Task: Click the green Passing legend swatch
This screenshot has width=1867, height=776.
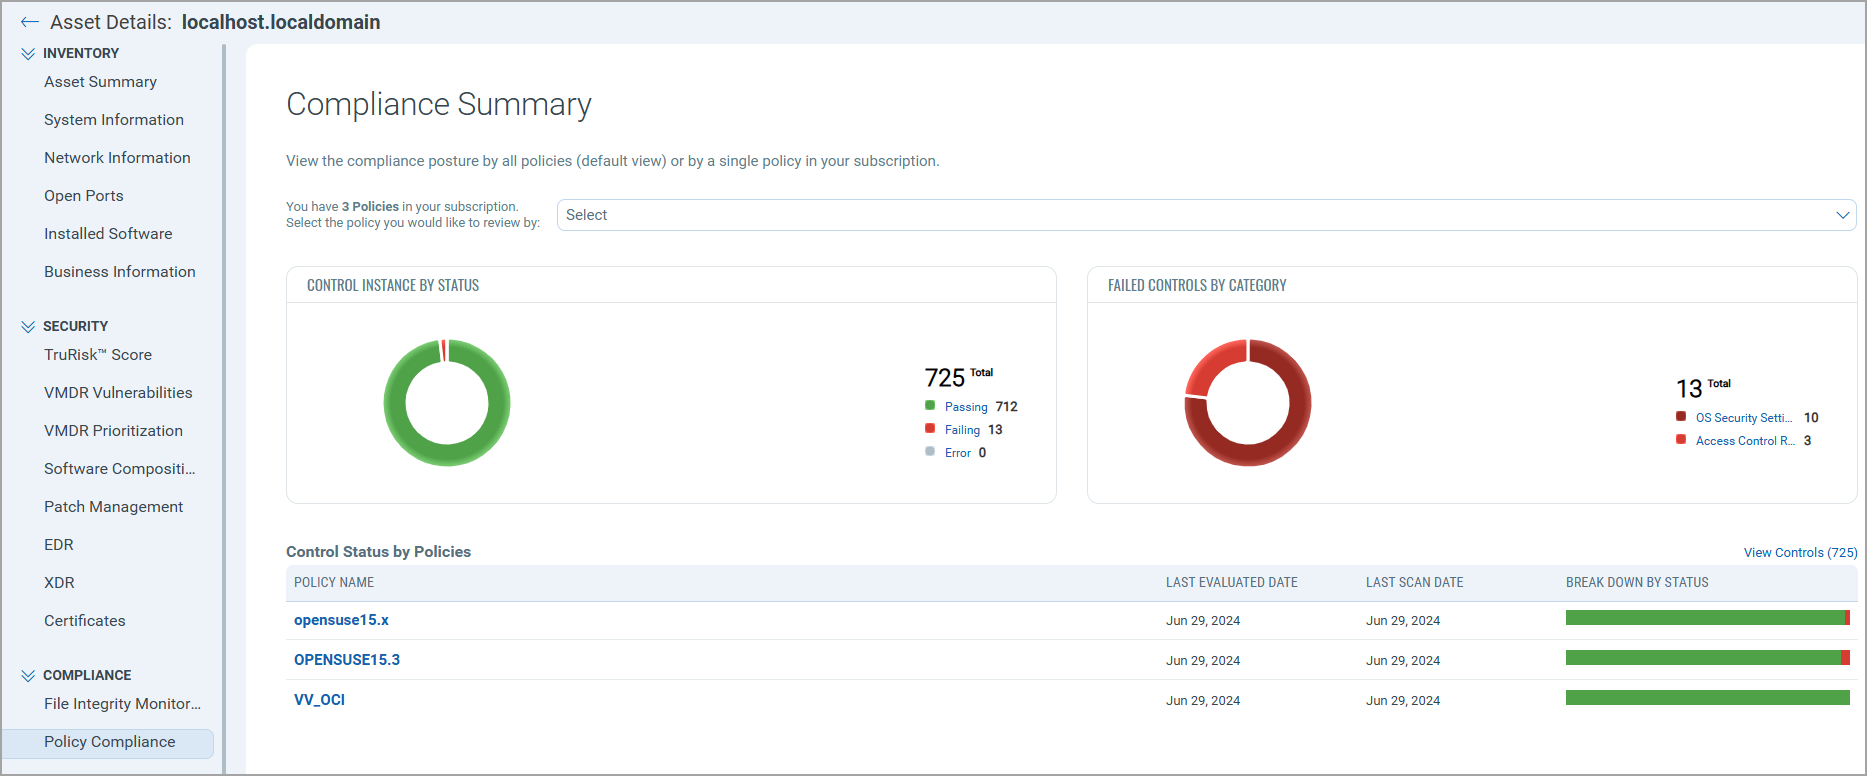Action: tap(930, 406)
